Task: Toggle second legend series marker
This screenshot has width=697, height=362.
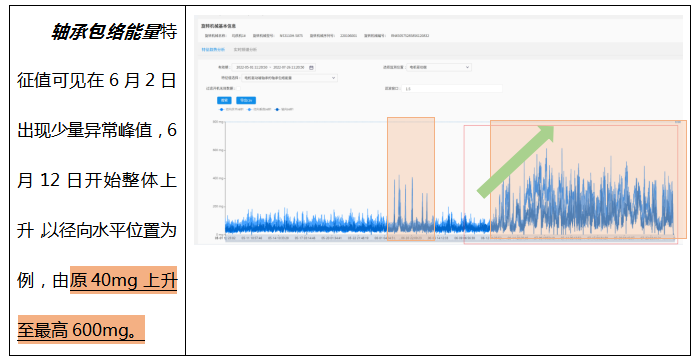Action: [249, 109]
